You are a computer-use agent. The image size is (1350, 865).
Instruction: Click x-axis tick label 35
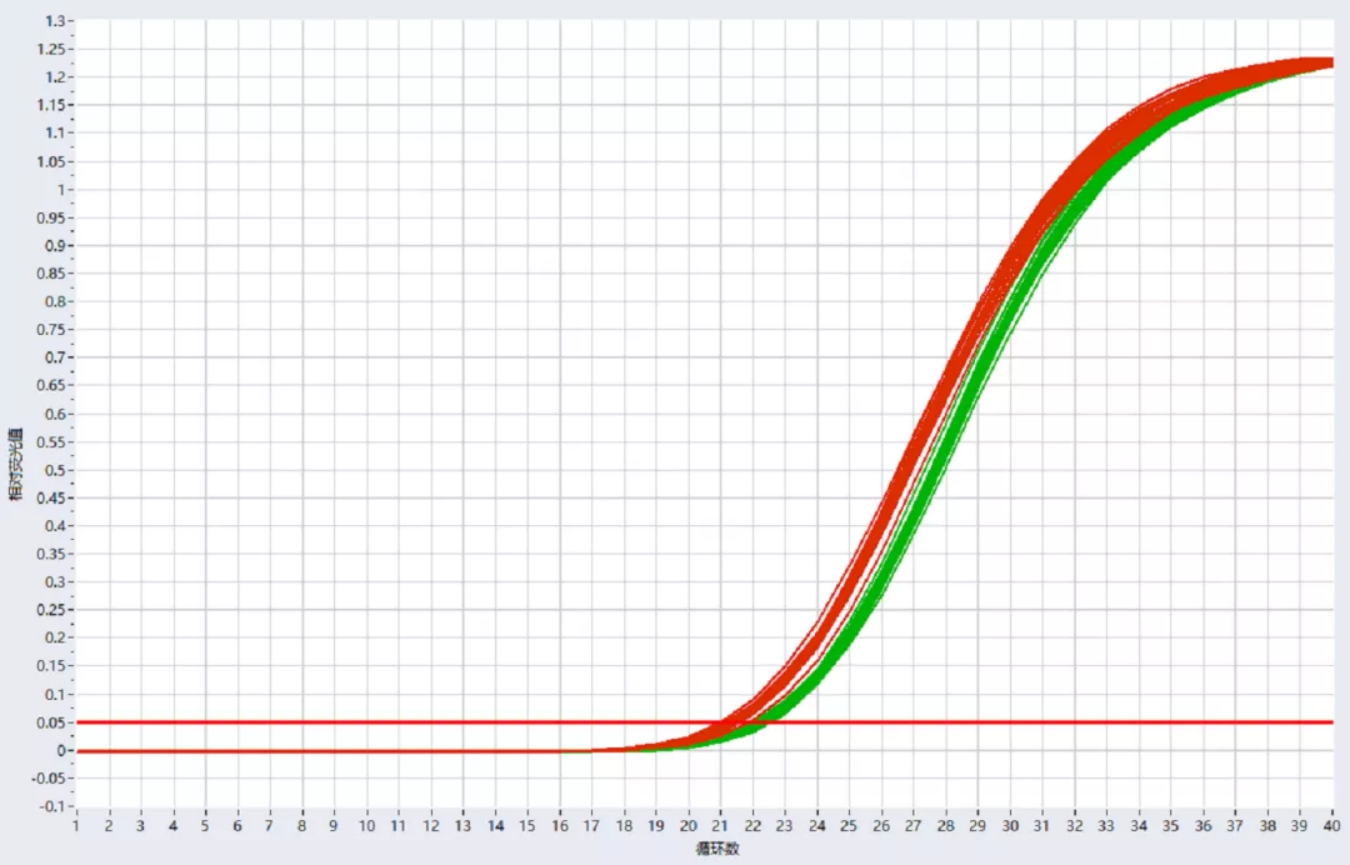click(1172, 827)
